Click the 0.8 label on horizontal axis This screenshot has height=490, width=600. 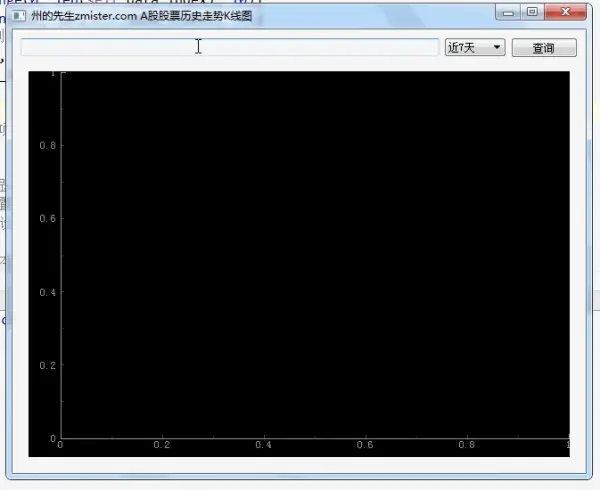tap(467, 445)
